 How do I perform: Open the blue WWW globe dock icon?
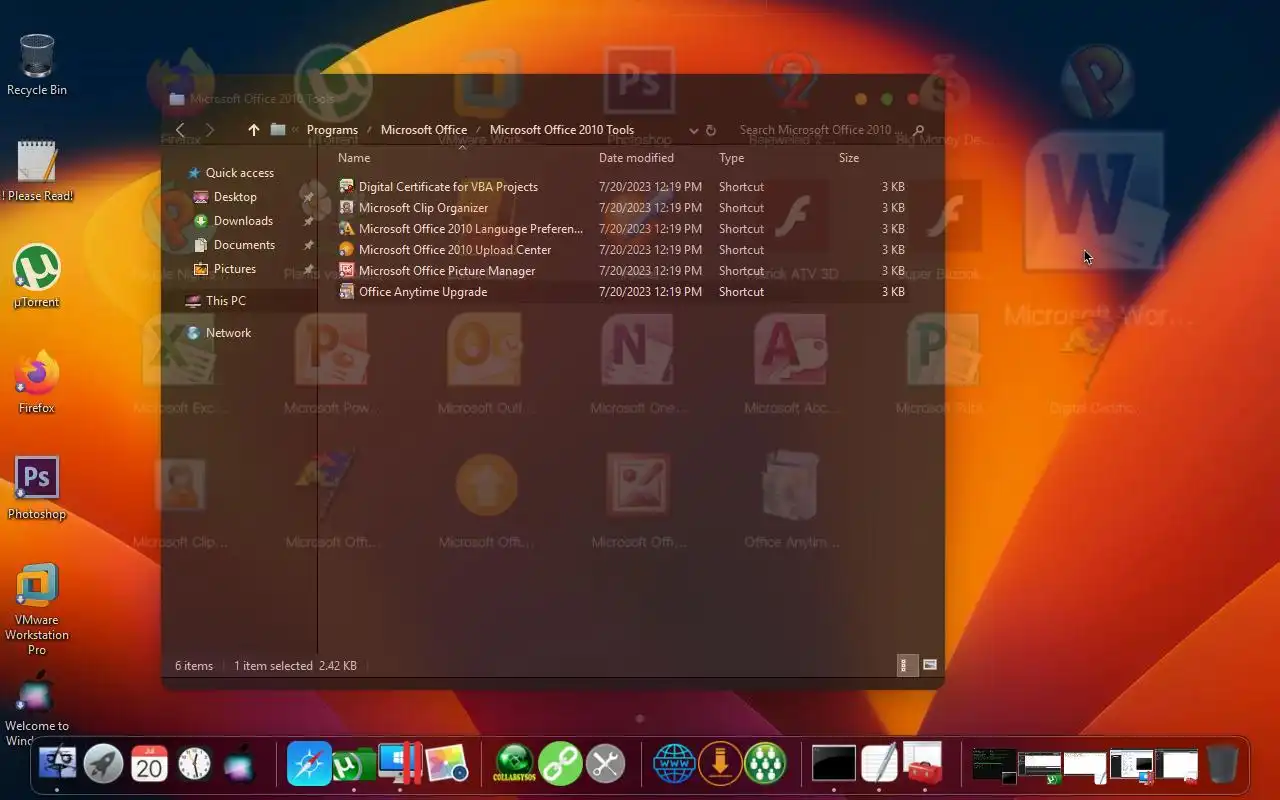point(674,765)
